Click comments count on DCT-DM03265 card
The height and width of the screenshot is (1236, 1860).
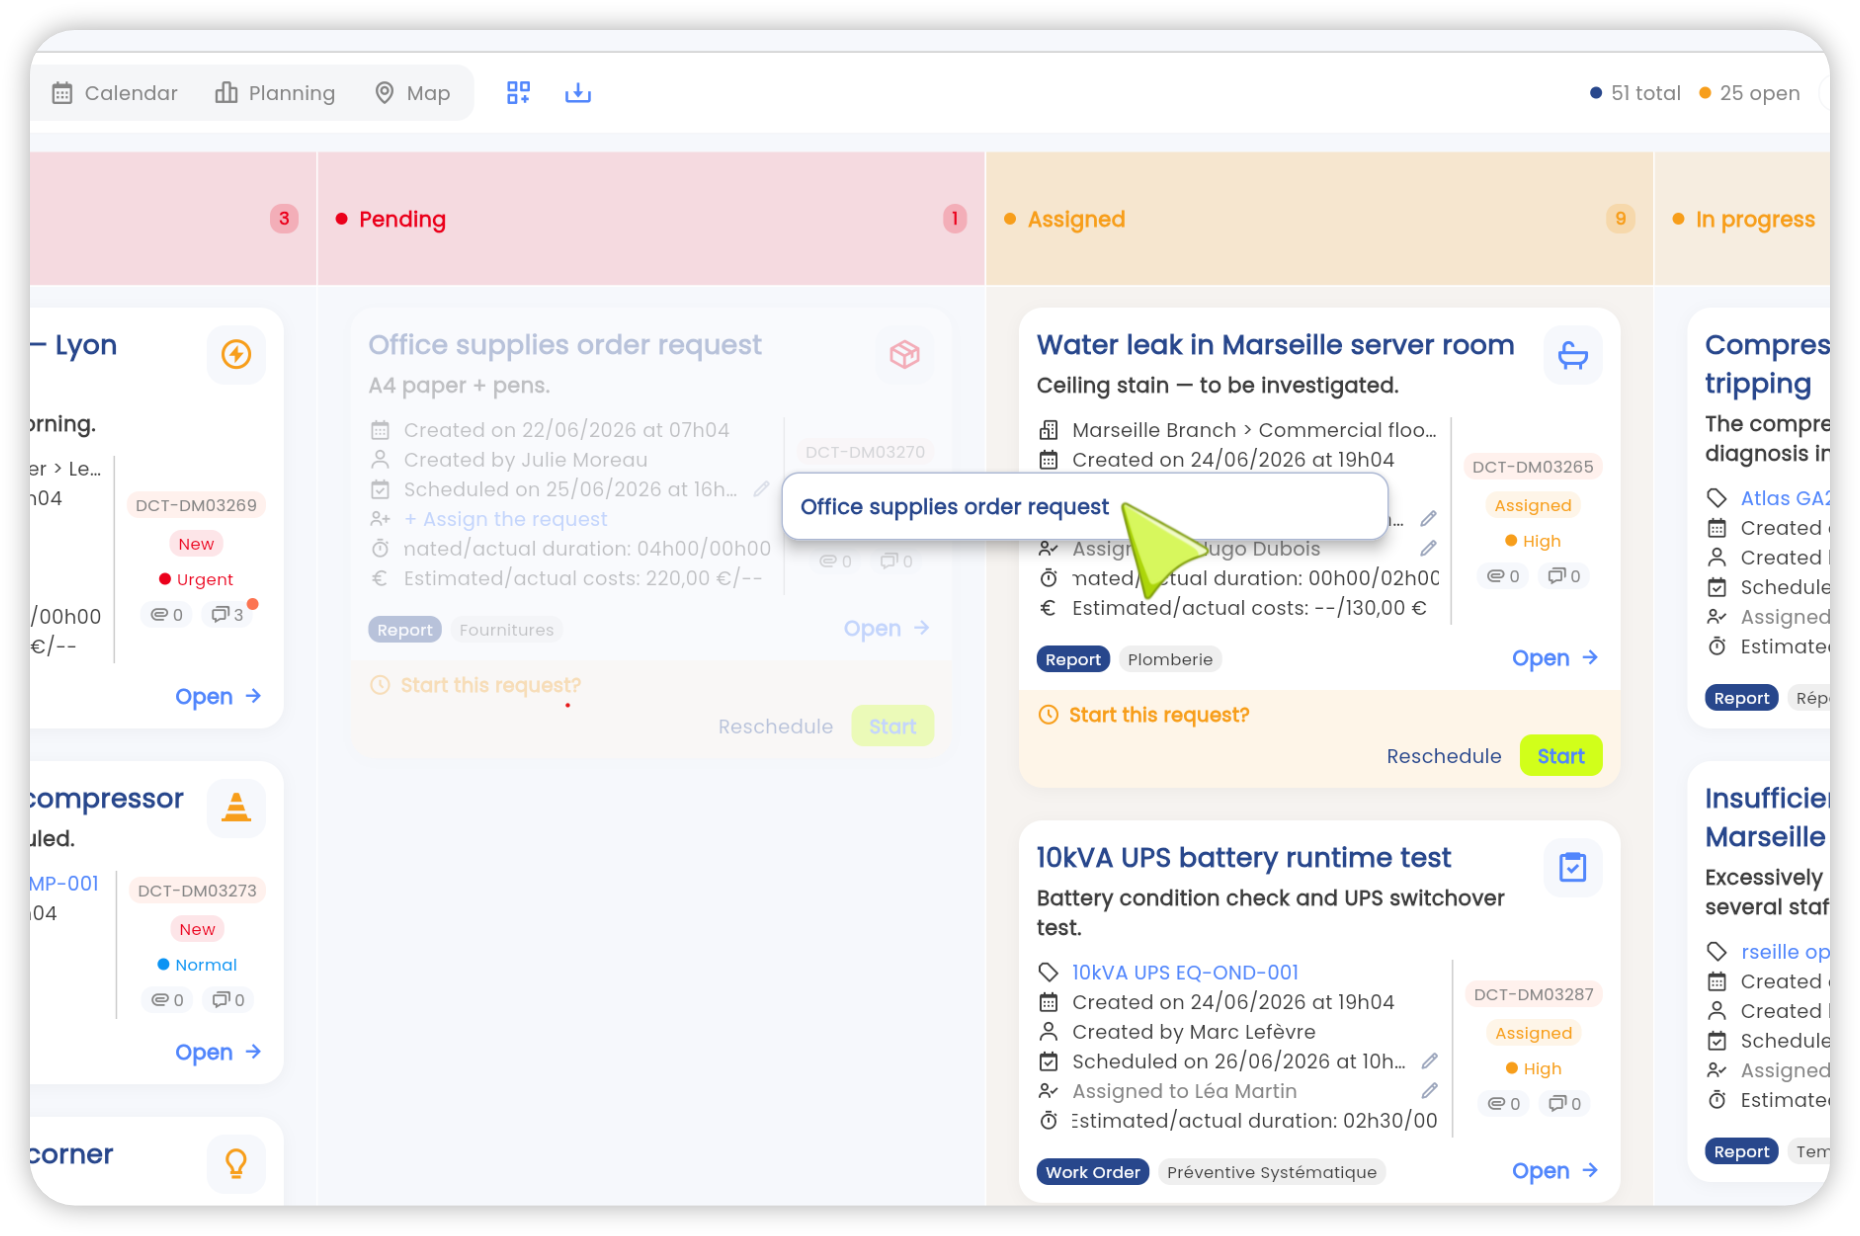1565,576
